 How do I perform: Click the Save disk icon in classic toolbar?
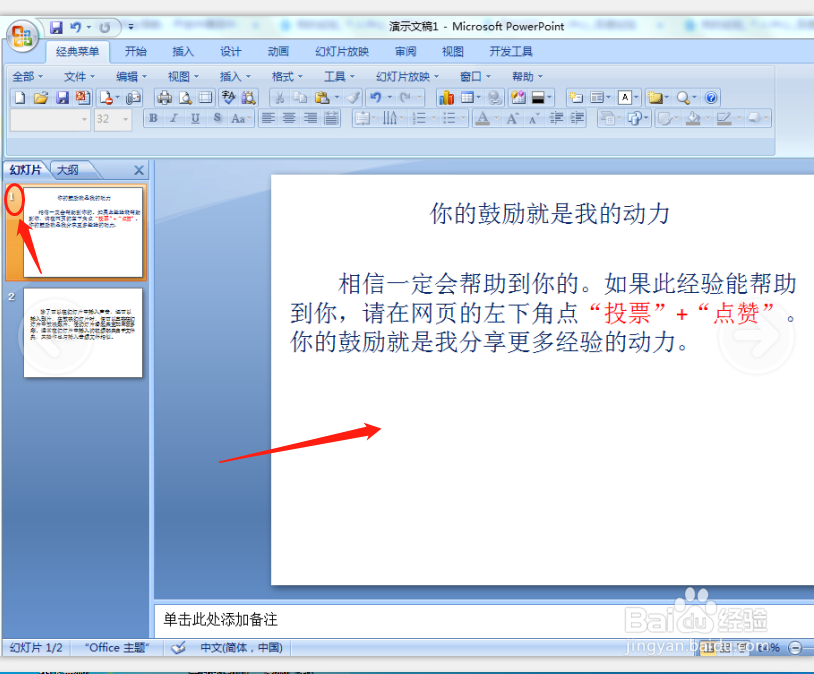(62, 98)
